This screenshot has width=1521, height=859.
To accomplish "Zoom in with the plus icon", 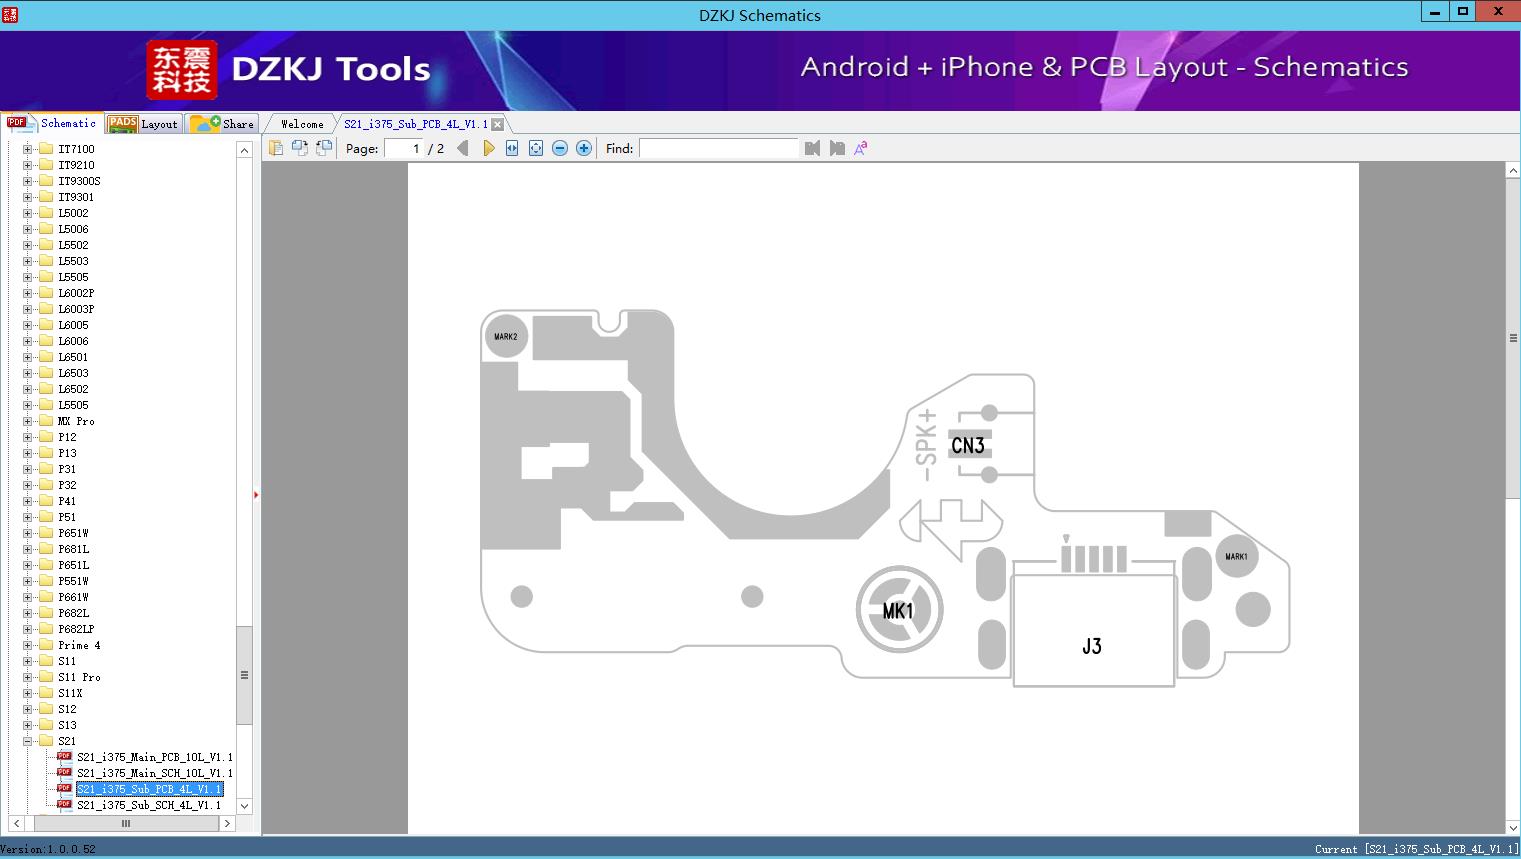I will (x=584, y=148).
